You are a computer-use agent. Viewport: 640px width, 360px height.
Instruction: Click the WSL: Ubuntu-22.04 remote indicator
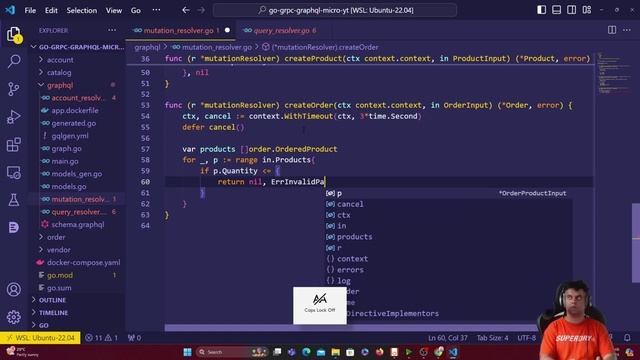tap(40, 338)
